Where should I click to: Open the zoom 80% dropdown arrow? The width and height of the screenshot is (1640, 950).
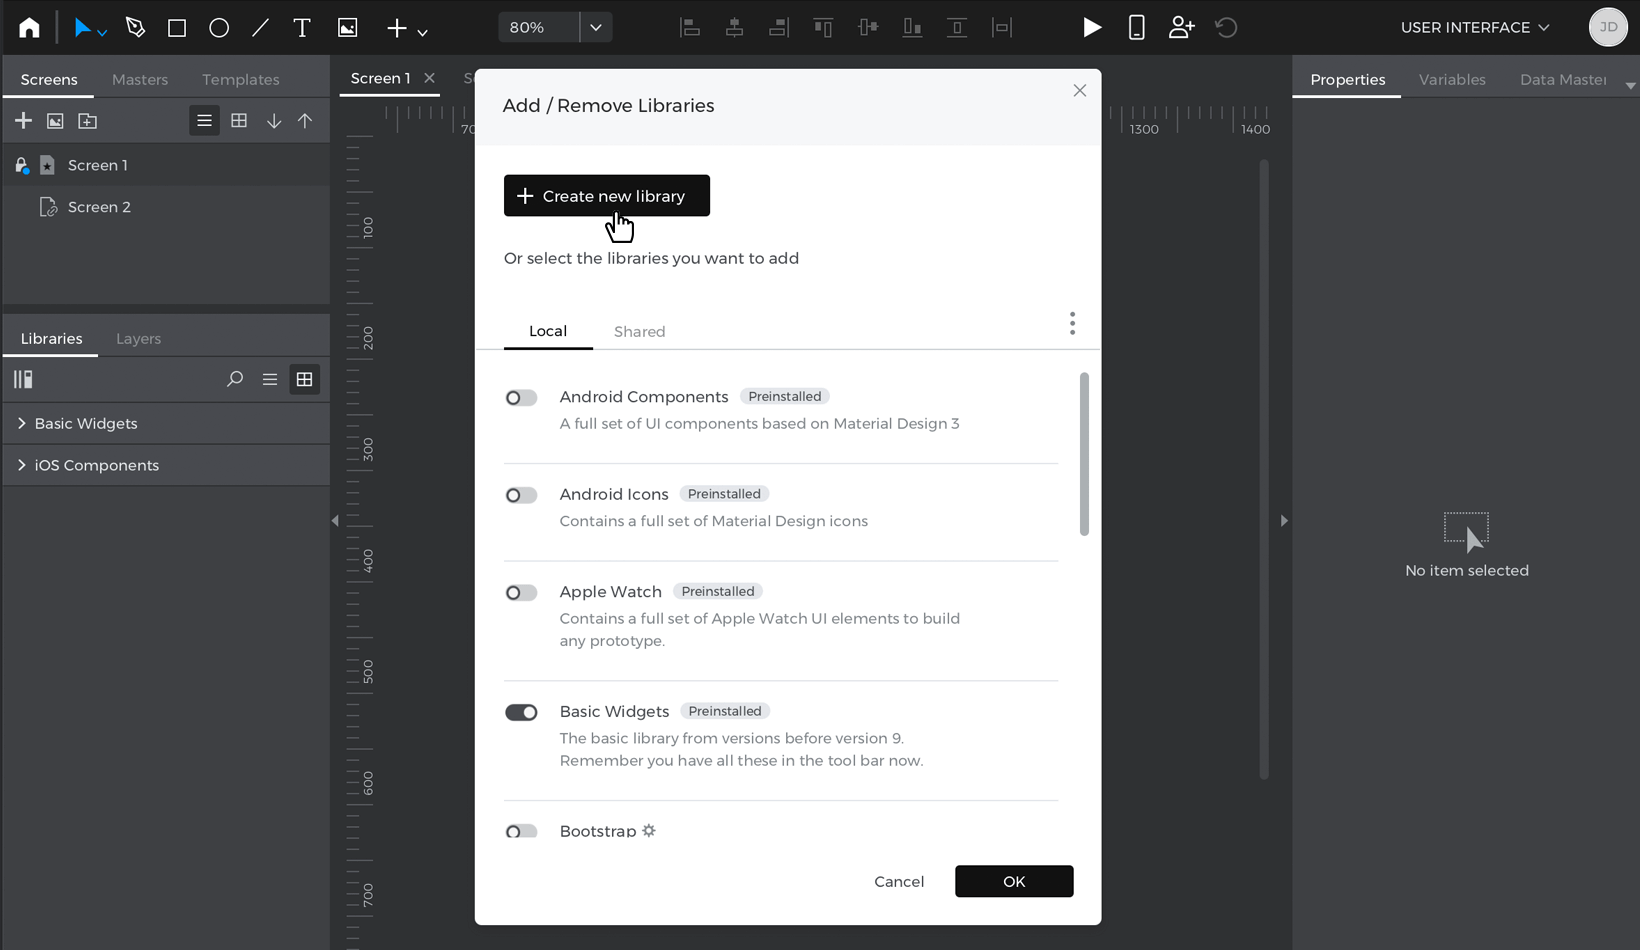[596, 27]
